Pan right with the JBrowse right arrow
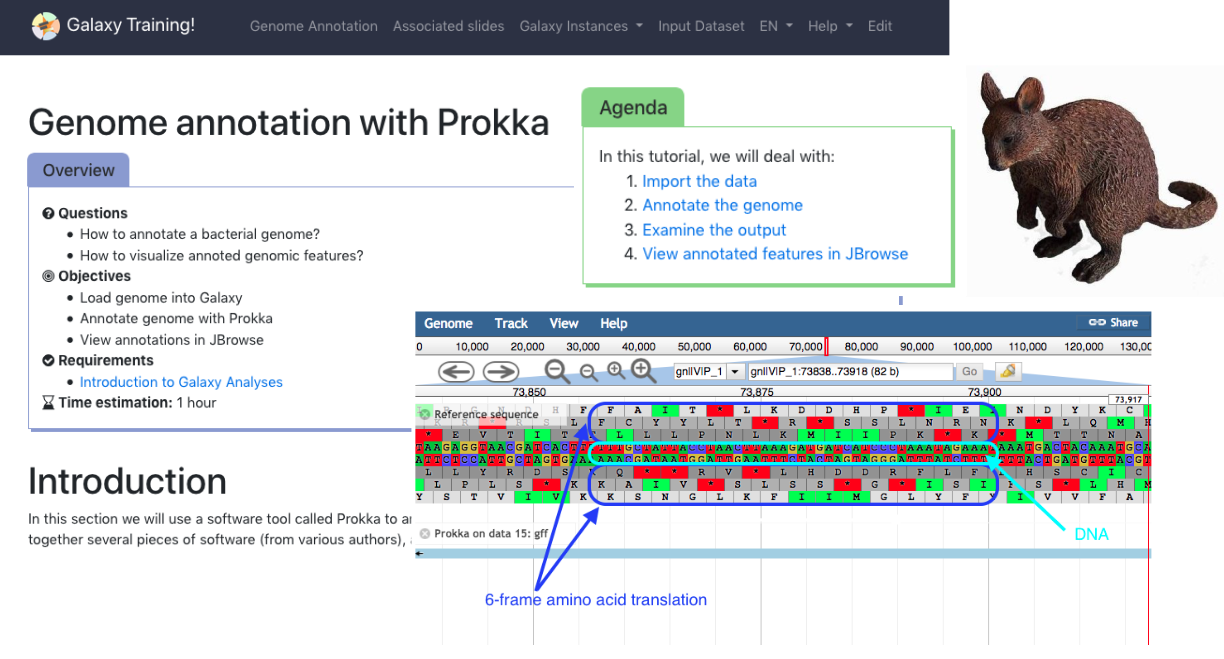Viewport: 1224px width, 659px height. coord(500,372)
